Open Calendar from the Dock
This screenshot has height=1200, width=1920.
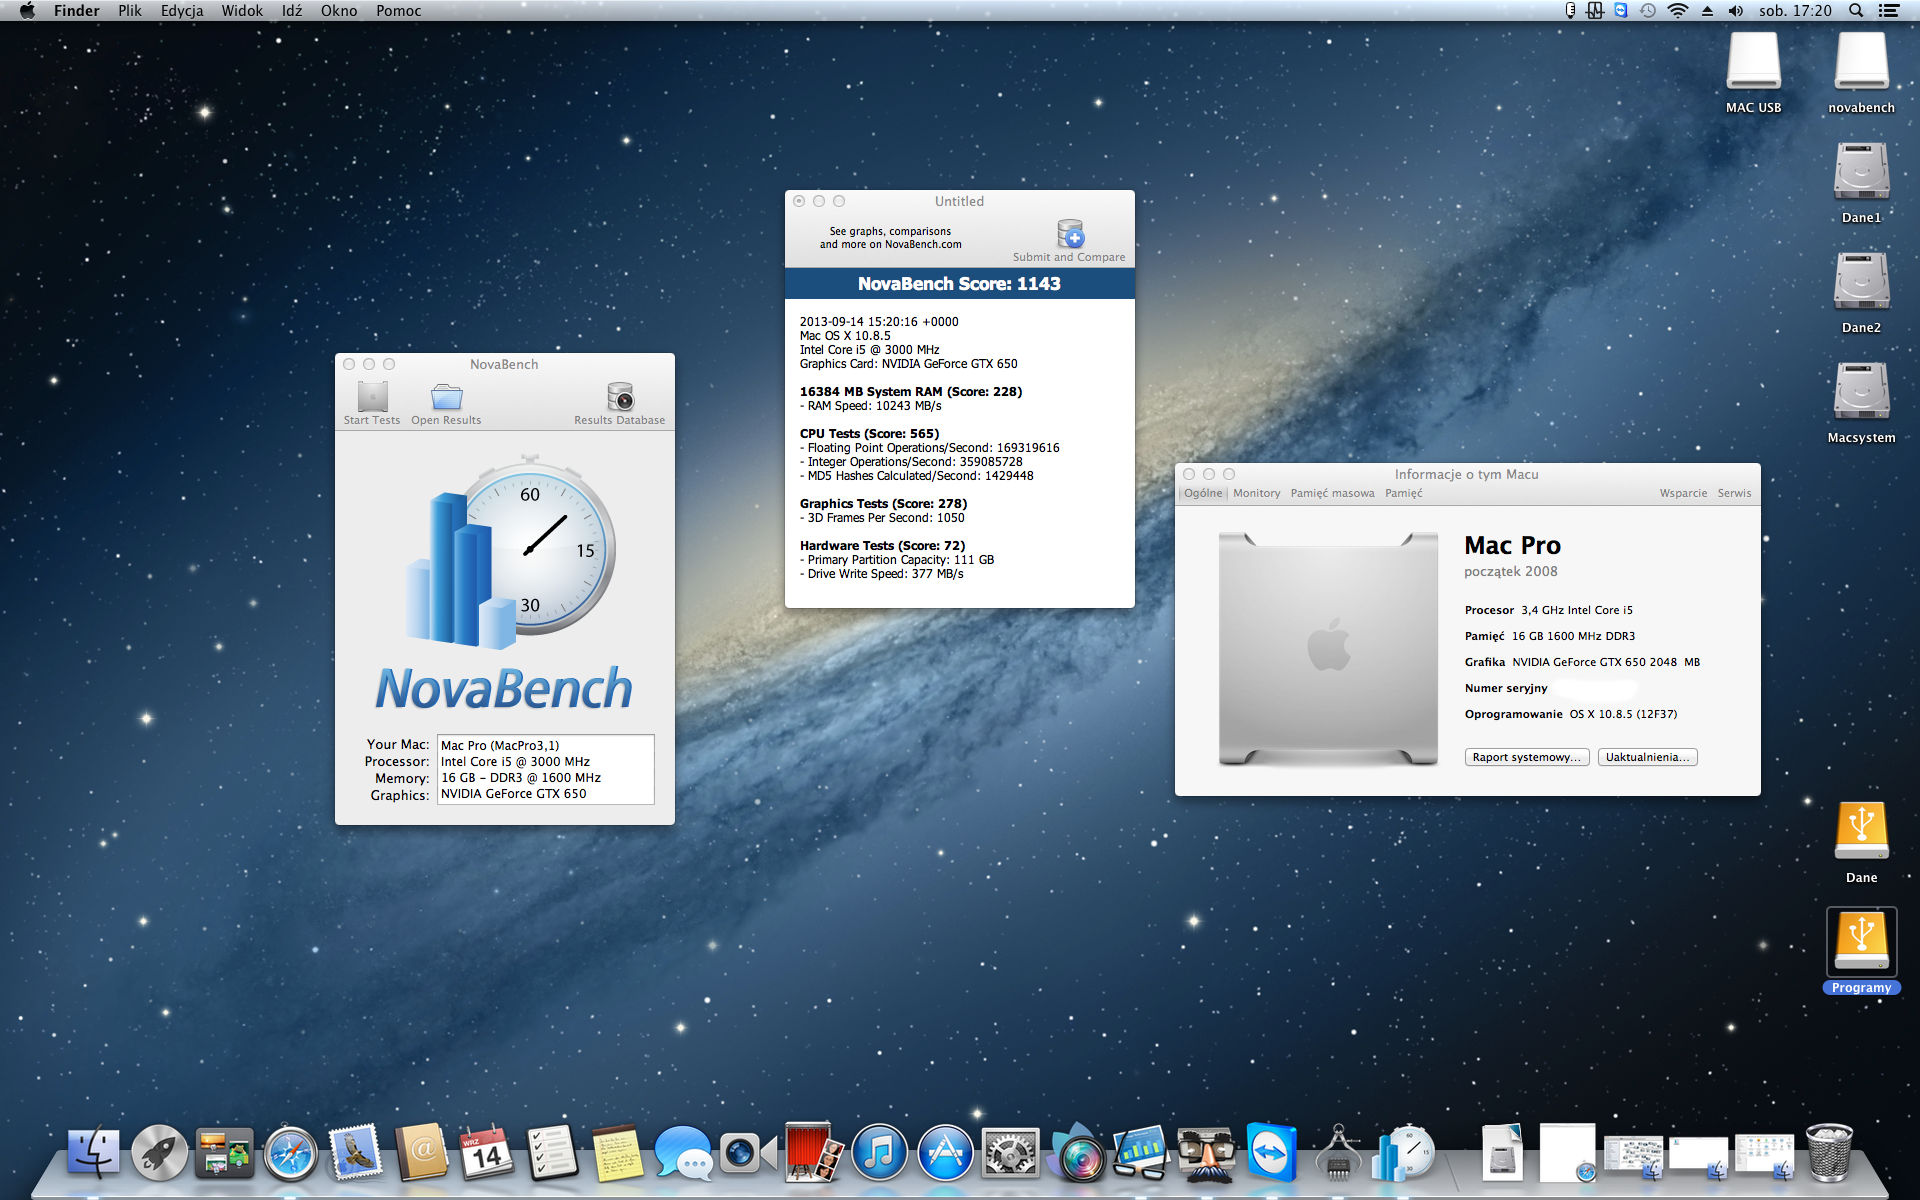click(487, 1152)
